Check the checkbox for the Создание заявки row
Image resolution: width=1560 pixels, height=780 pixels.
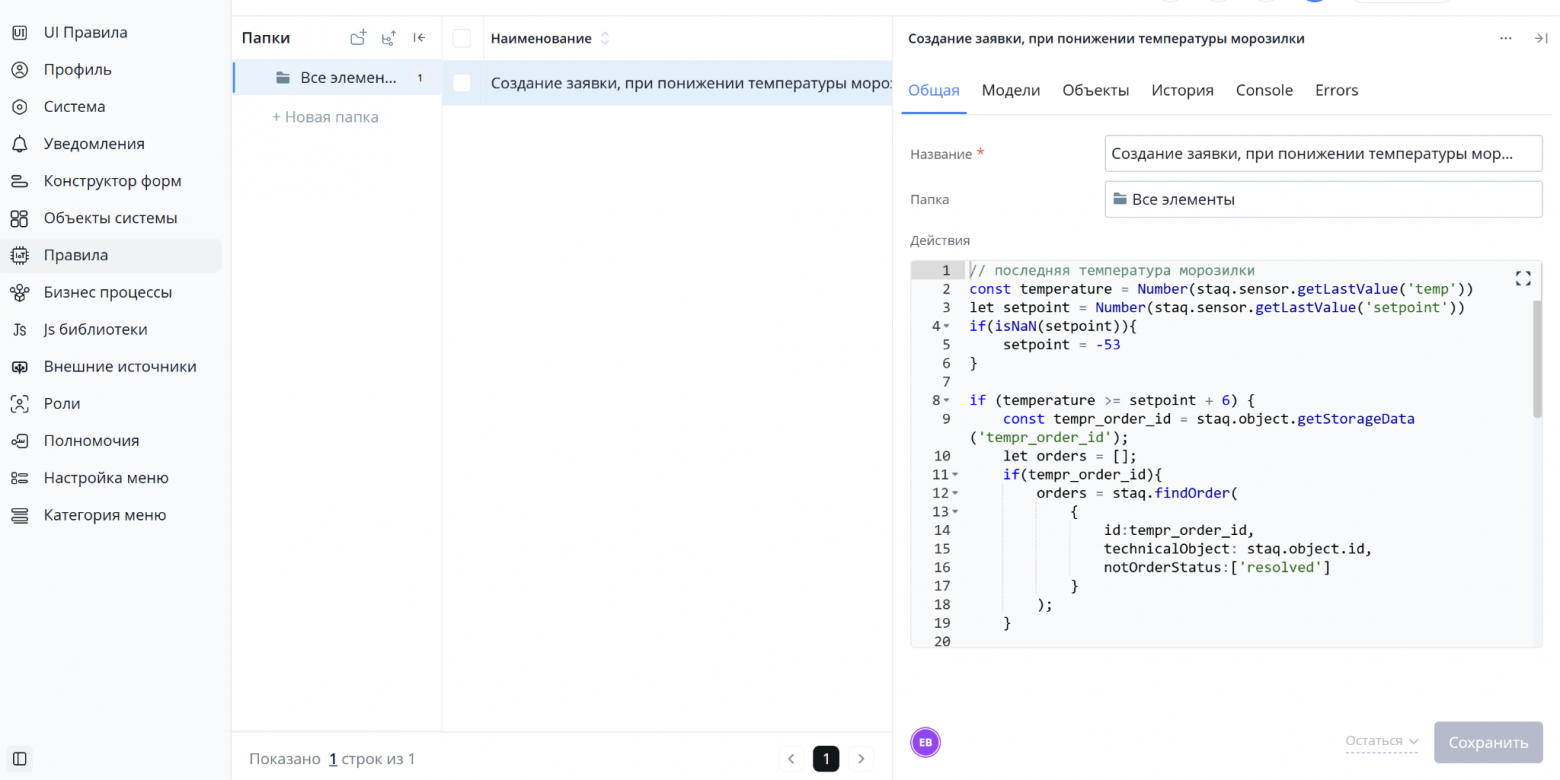(x=462, y=83)
